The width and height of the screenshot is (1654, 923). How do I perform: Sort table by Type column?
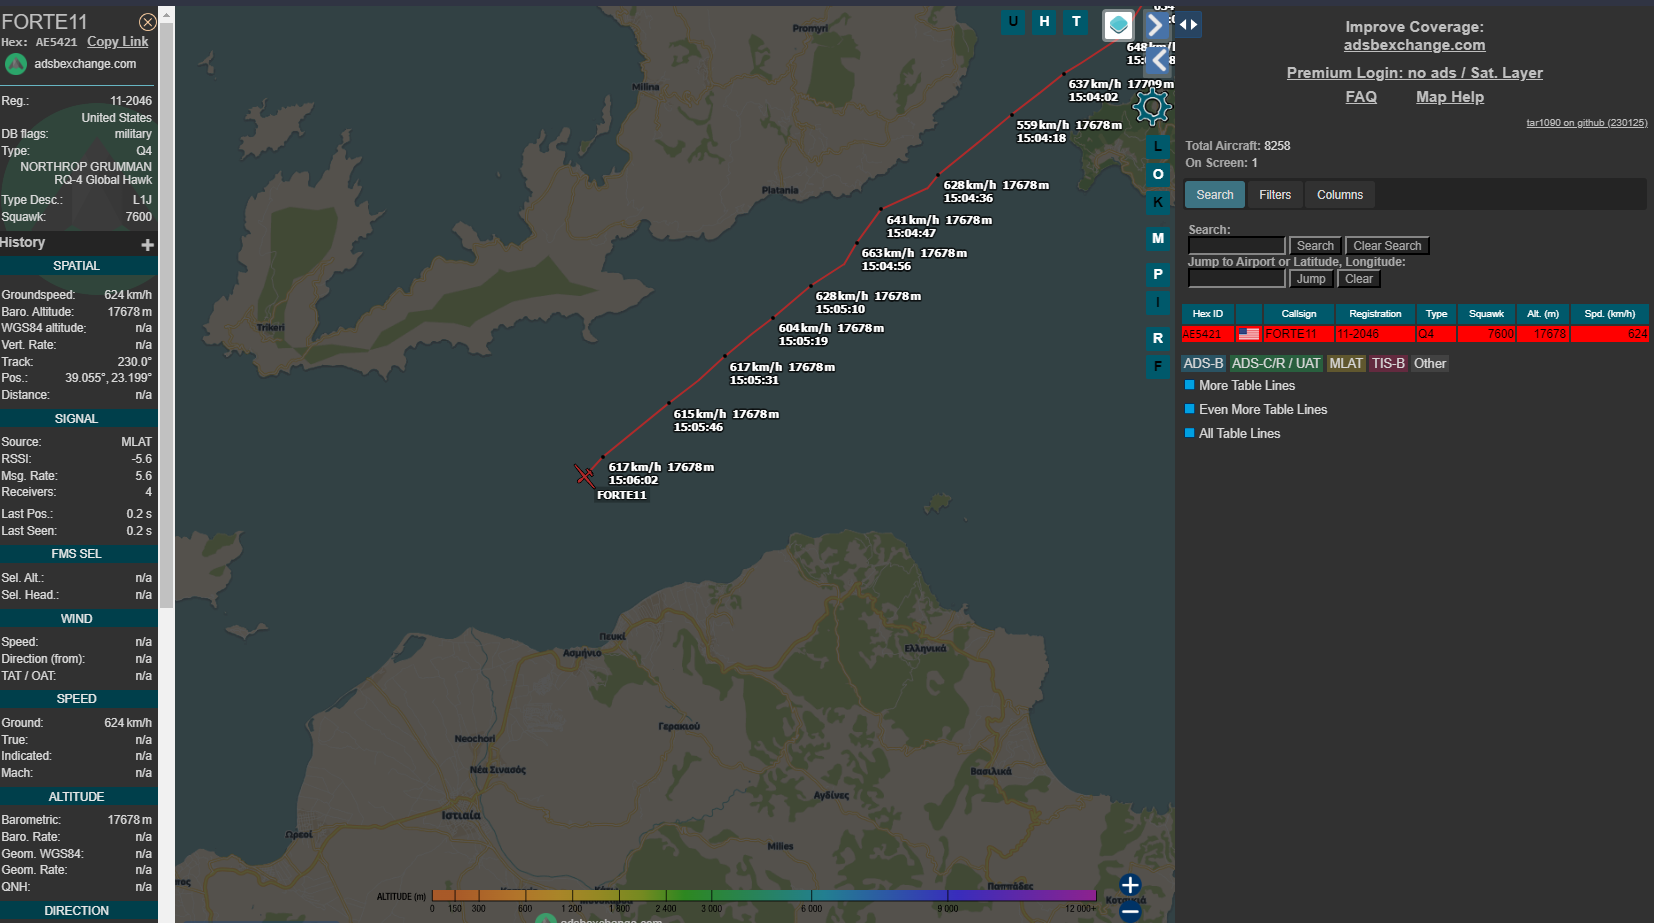[1436, 314]
